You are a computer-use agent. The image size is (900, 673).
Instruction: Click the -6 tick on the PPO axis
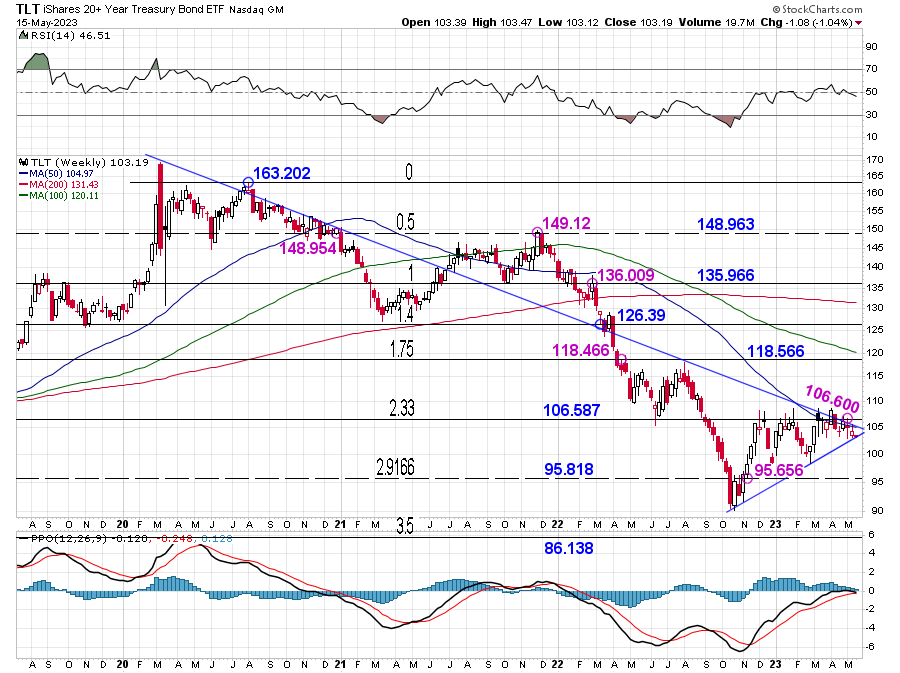pyautogui.click(x=870, y=647)
